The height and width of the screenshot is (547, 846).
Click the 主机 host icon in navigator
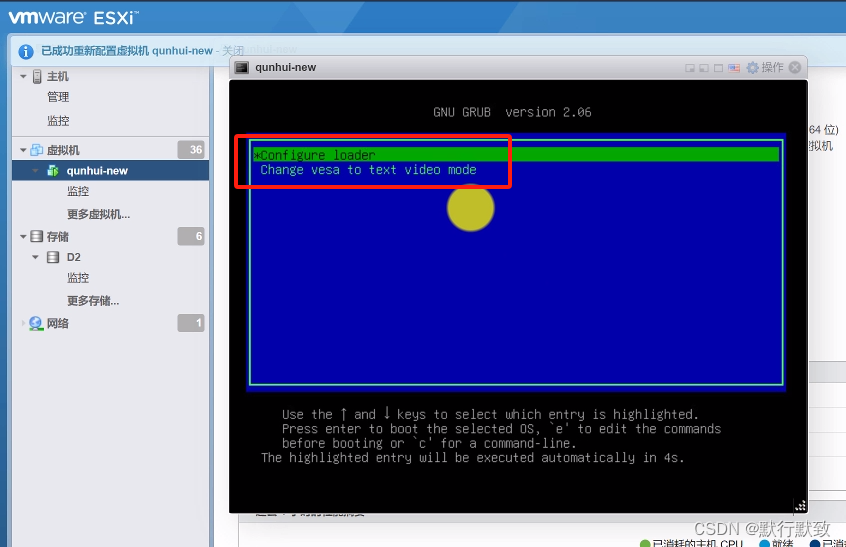click(x=37, y=77)
